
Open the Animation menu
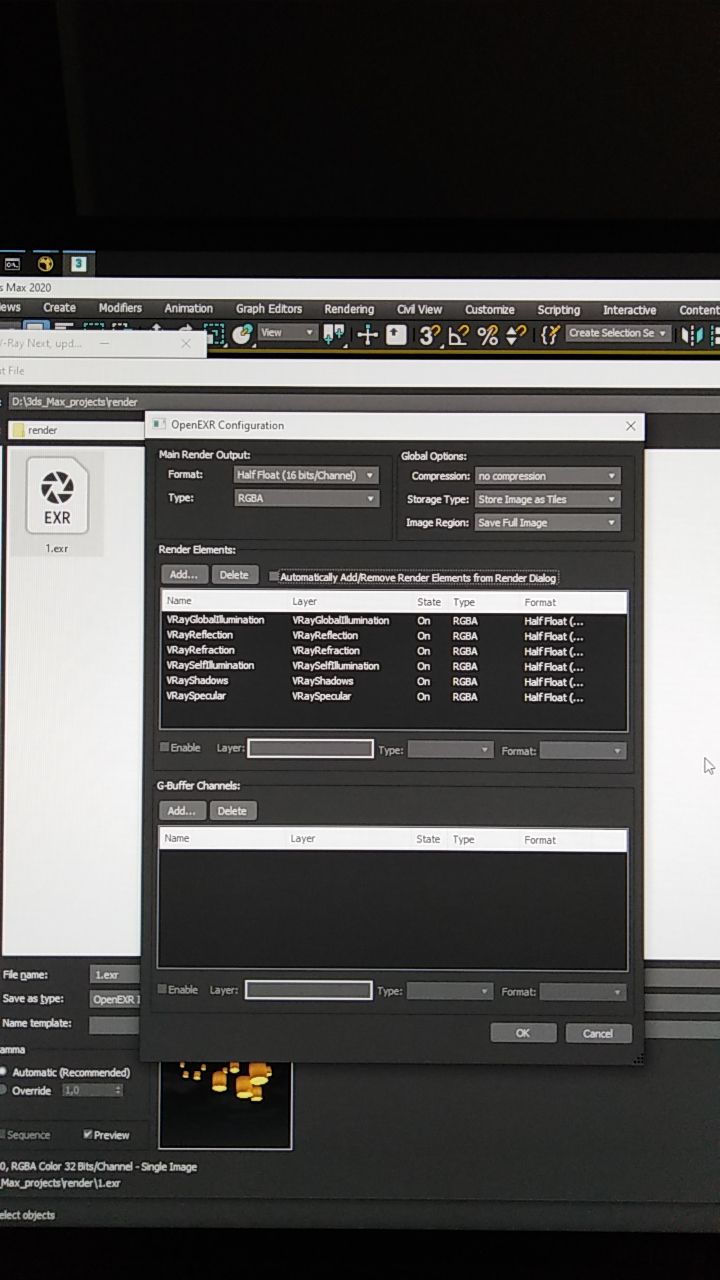(189, 308)
